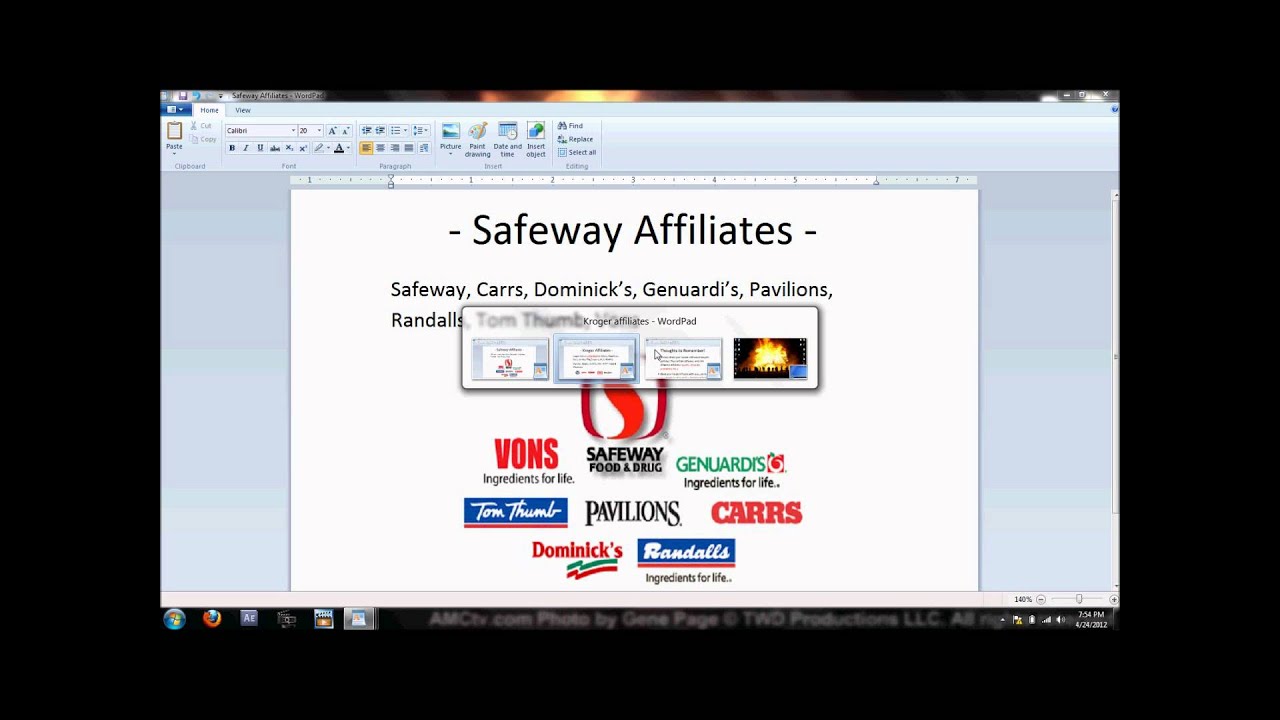Screen dimensions: 1280x720
Task: Paste clipboard contents using Paste button
Action: pyautogui.click(x=174, y=136)
